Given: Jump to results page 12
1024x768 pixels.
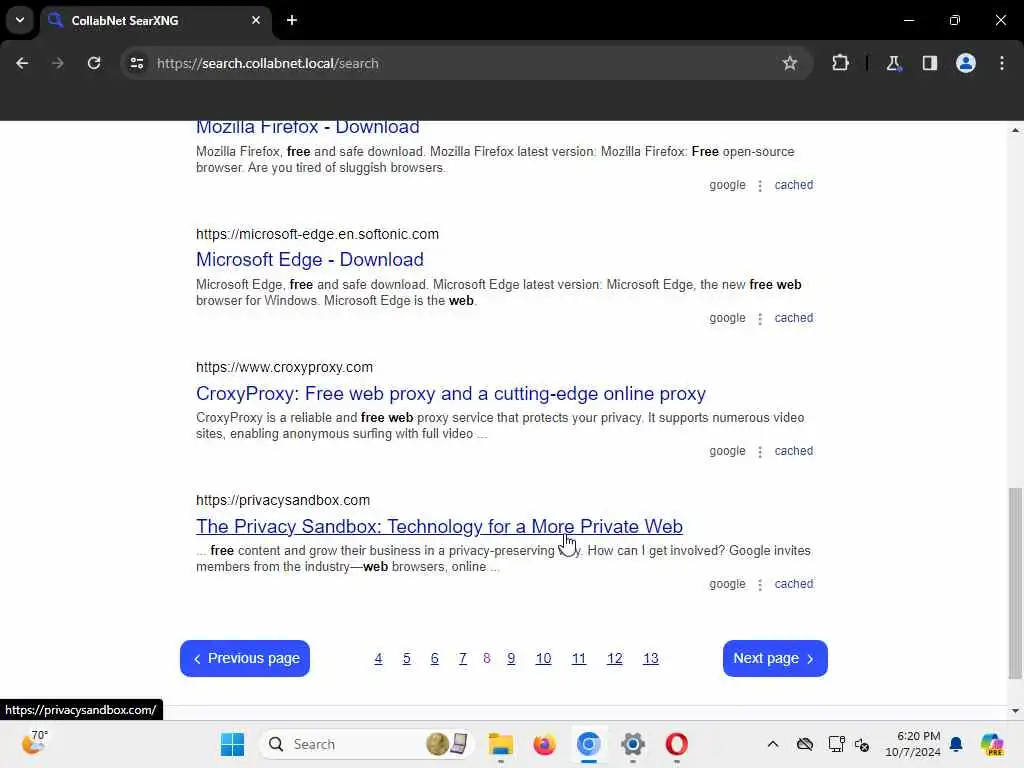Looking at the screenshot, I should [x=615, y=658].
